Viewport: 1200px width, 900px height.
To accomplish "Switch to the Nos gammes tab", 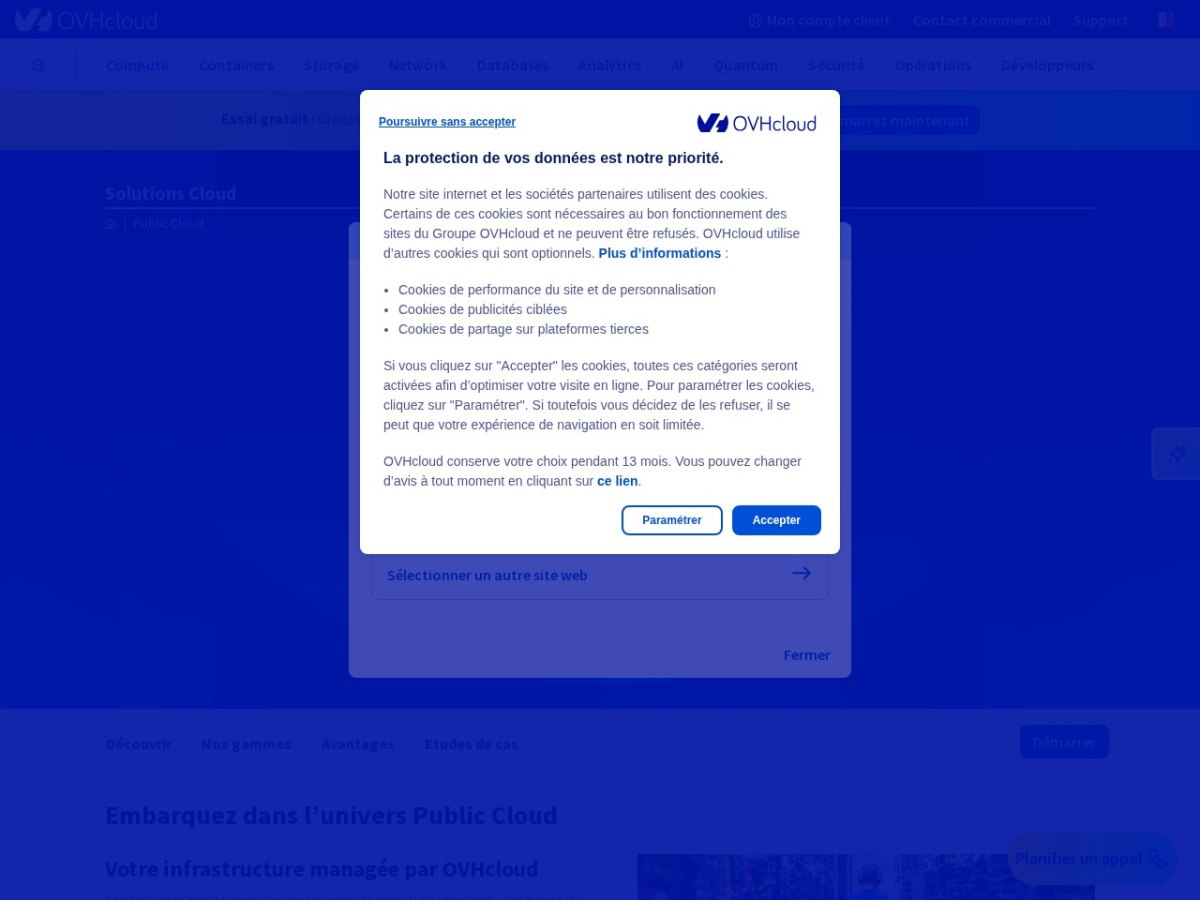I will (x=246, y=744).
